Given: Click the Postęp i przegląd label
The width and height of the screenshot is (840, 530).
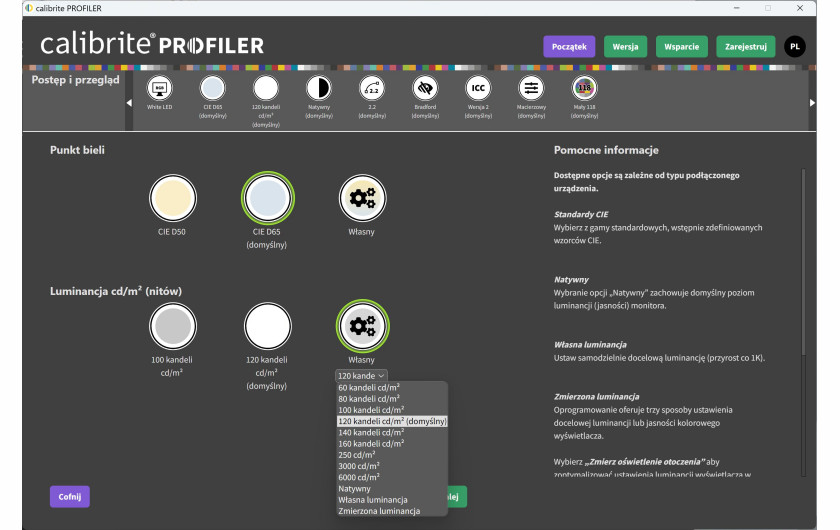Looking at the screenshot, I should (x=75, y=80).
